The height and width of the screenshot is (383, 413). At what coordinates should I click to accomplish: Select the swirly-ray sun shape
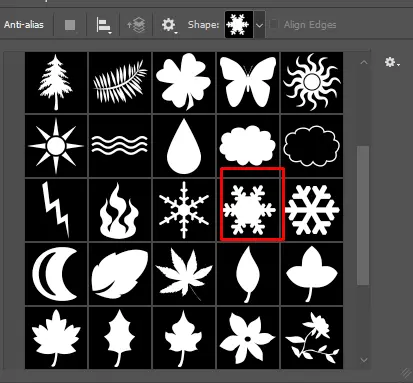pyautogui.click(x=312, y=82)
